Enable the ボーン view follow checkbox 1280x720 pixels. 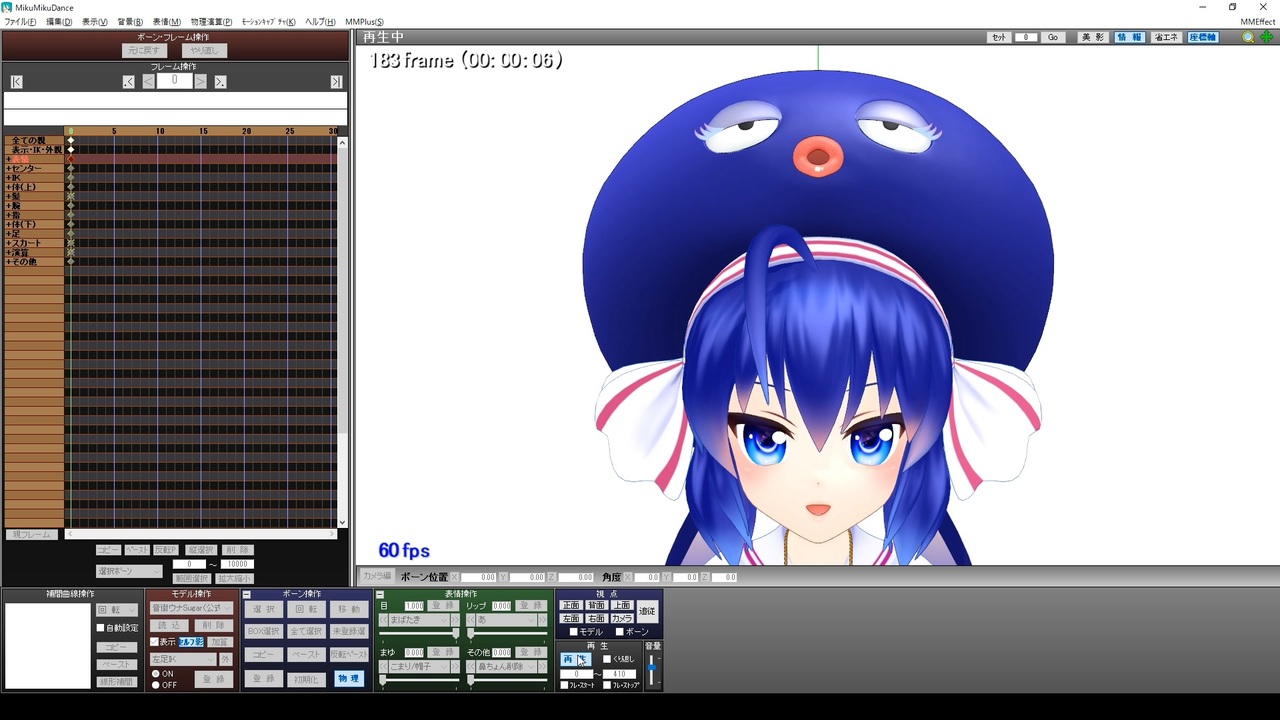click(619, 632)
